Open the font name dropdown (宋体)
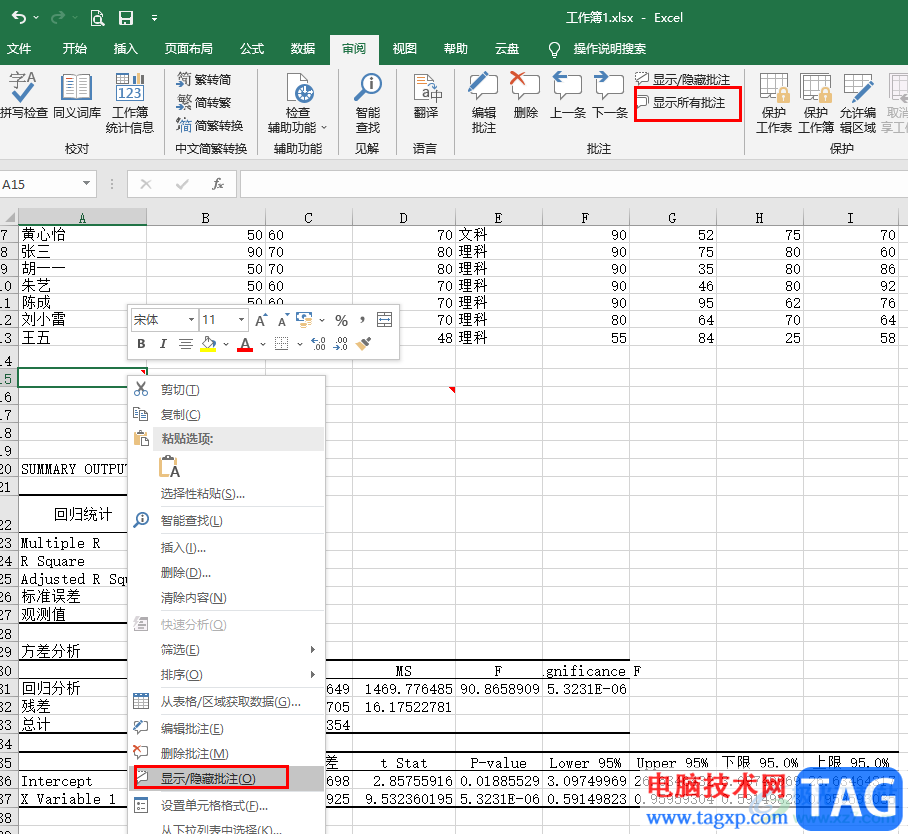 point(191,320)
